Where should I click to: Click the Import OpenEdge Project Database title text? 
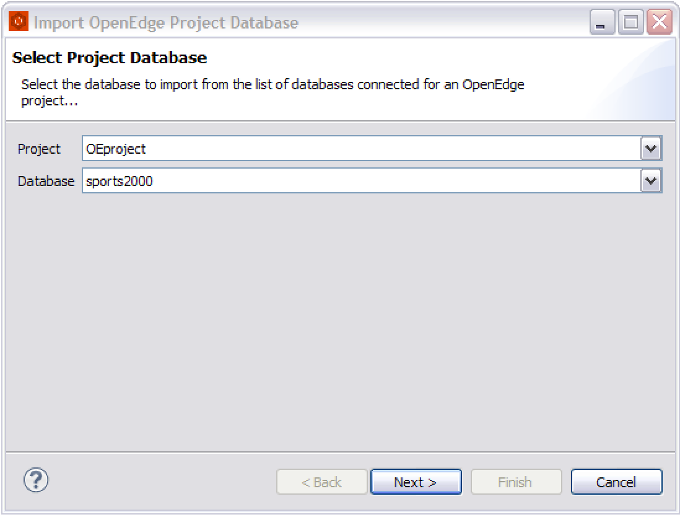166,22
